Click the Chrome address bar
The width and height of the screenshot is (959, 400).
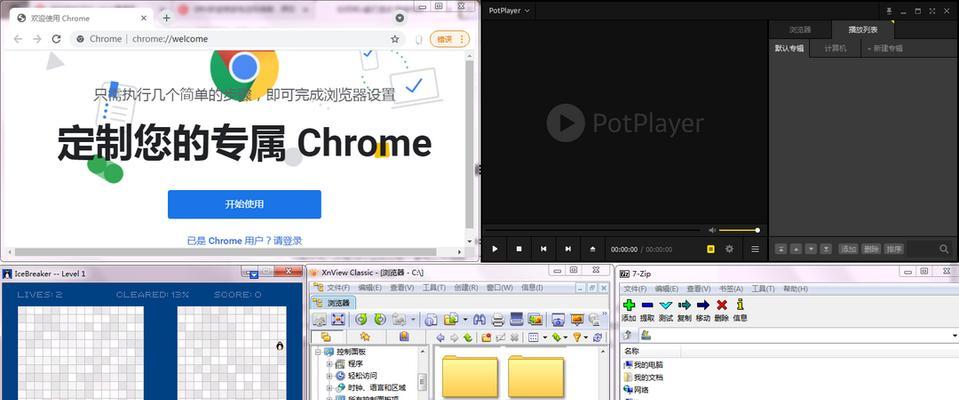click(x=239, y=39)
